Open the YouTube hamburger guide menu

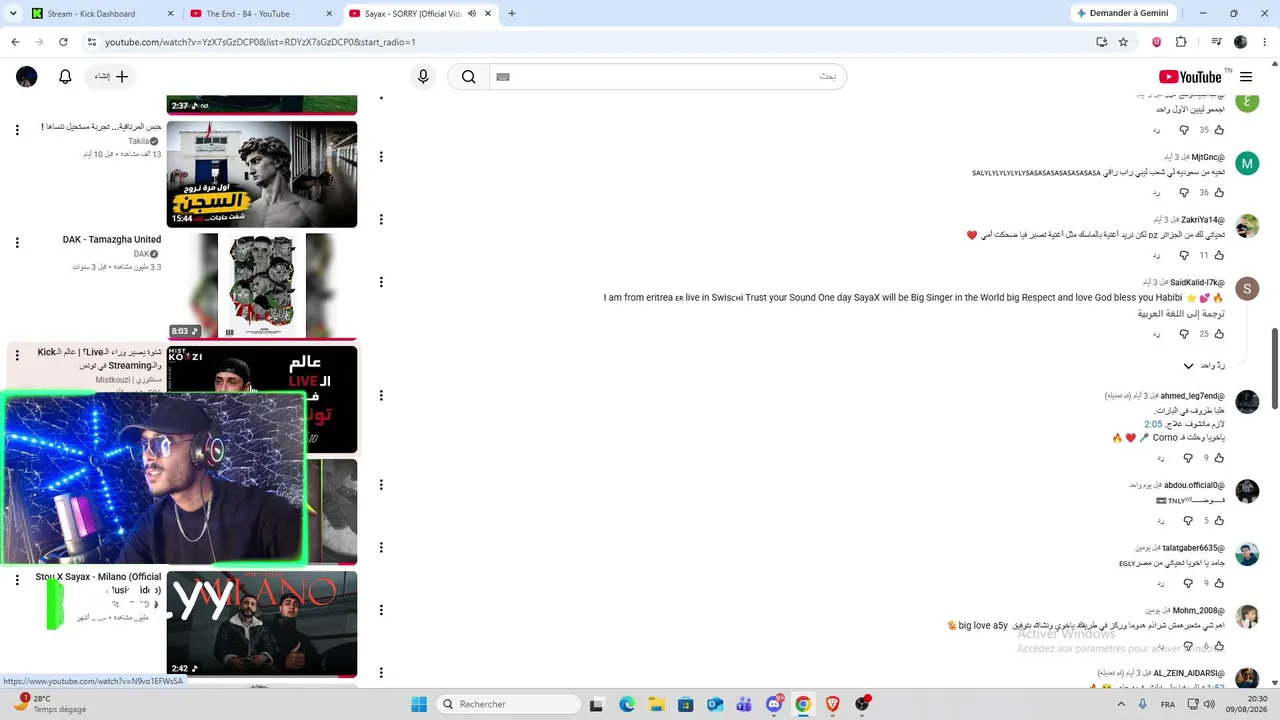1246,77
